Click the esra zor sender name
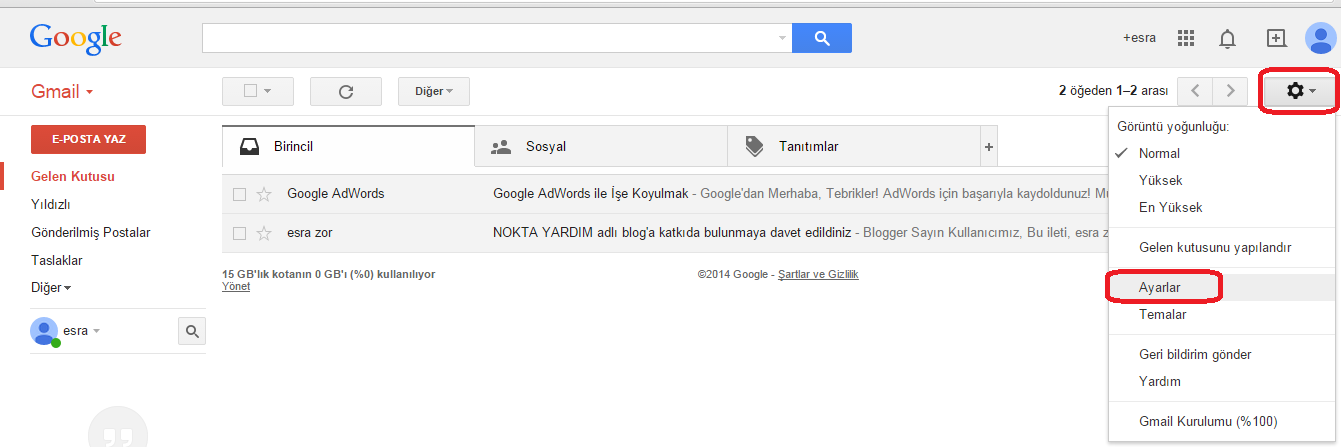1341x447 pixels. 310,233
